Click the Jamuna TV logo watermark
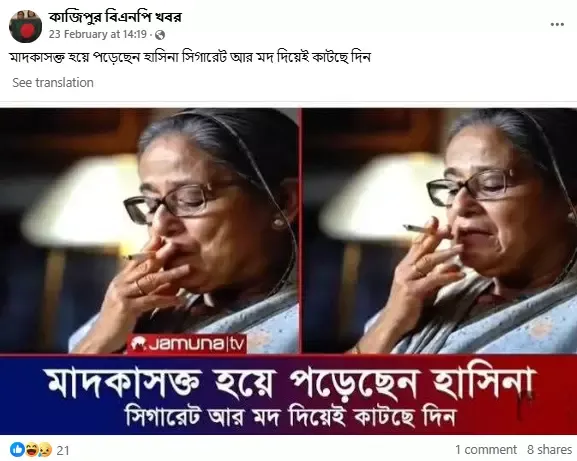 (x=187, y=344)
